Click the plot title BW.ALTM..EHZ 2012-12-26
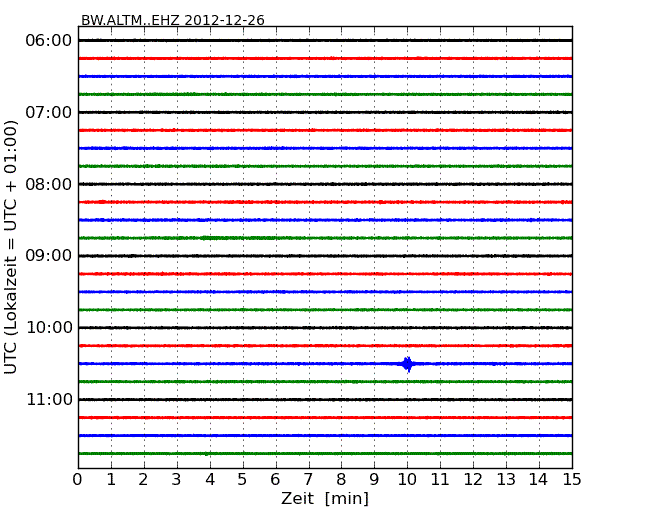This screenshot has width=650, height=520. tap(172, 20)
